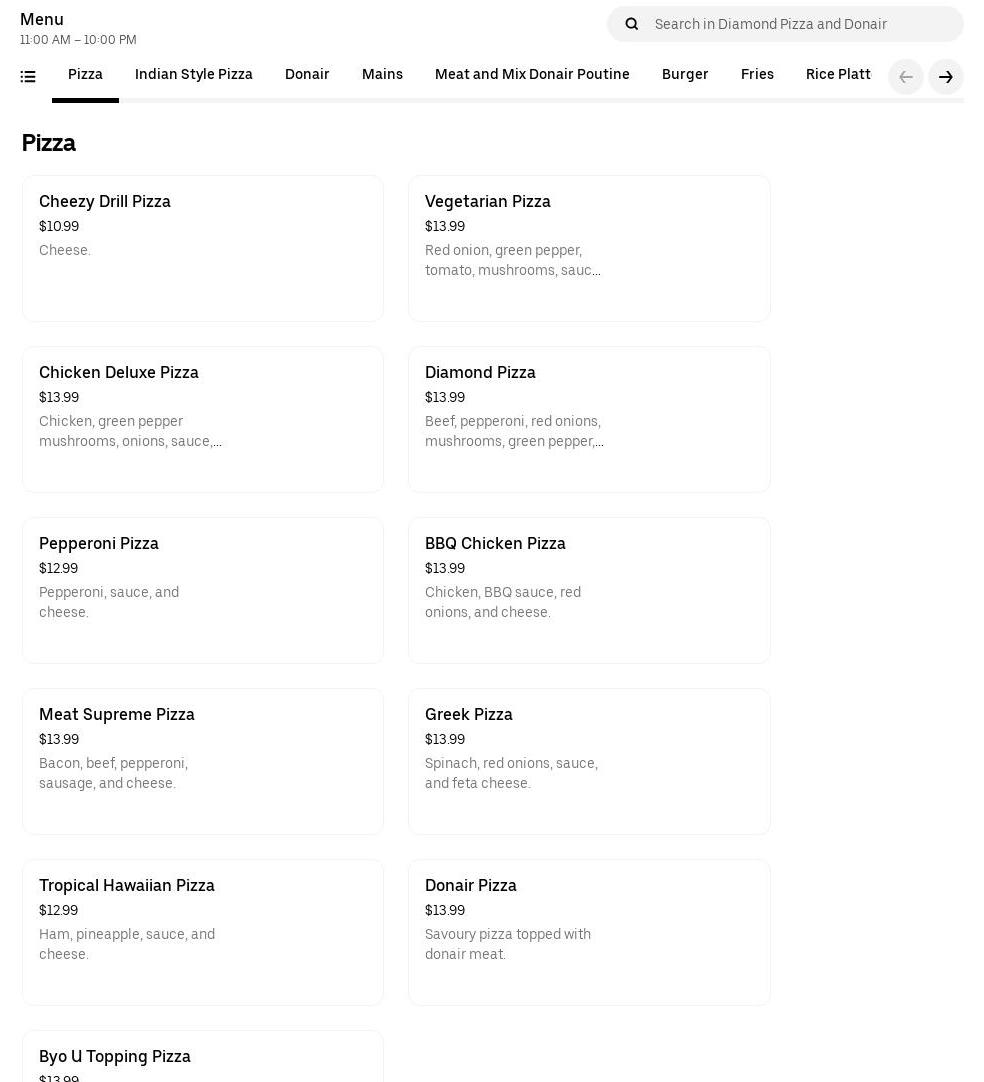Choose the Tropical Hawaiian Pizza item

pyautogui.click(x=203, y=932)
